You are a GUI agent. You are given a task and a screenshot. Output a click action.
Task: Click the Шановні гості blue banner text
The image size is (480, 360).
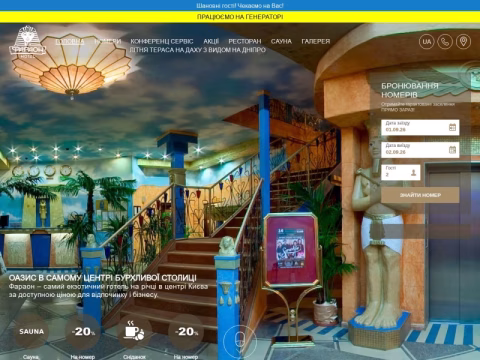(240, 6)
